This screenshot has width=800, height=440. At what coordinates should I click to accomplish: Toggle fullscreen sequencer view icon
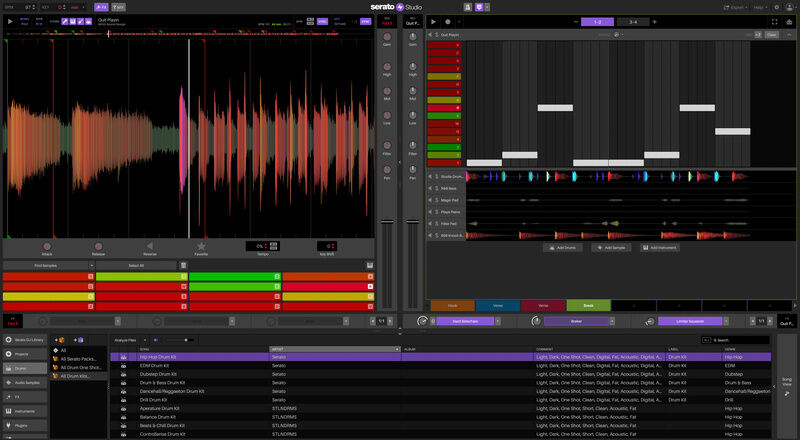tap(774, 22)
